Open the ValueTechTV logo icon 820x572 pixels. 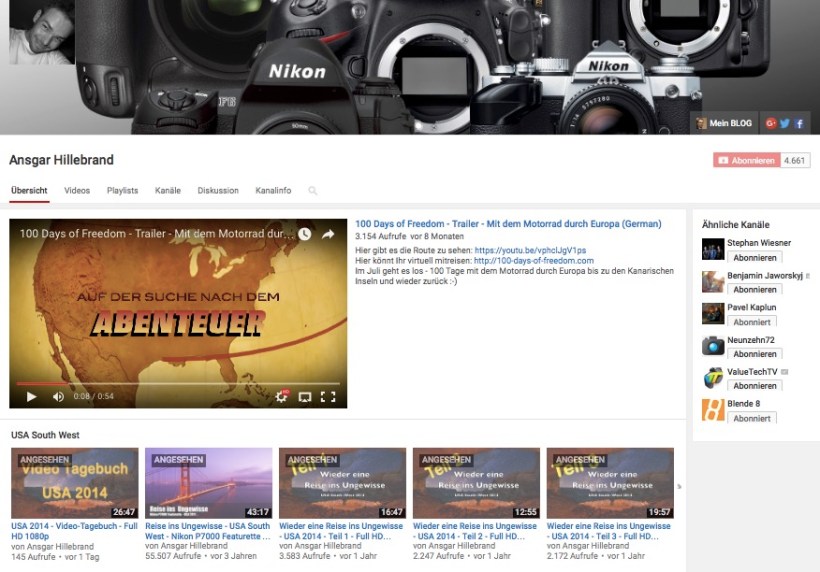click(x=713, y=378)
